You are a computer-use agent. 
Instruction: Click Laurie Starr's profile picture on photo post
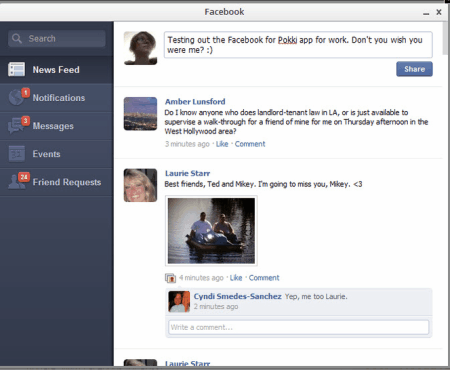(140, 185)
